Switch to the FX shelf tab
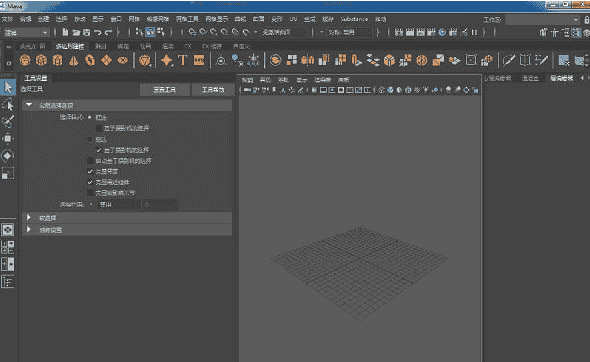This screenshot has width=590, height=362. [188, 46]
